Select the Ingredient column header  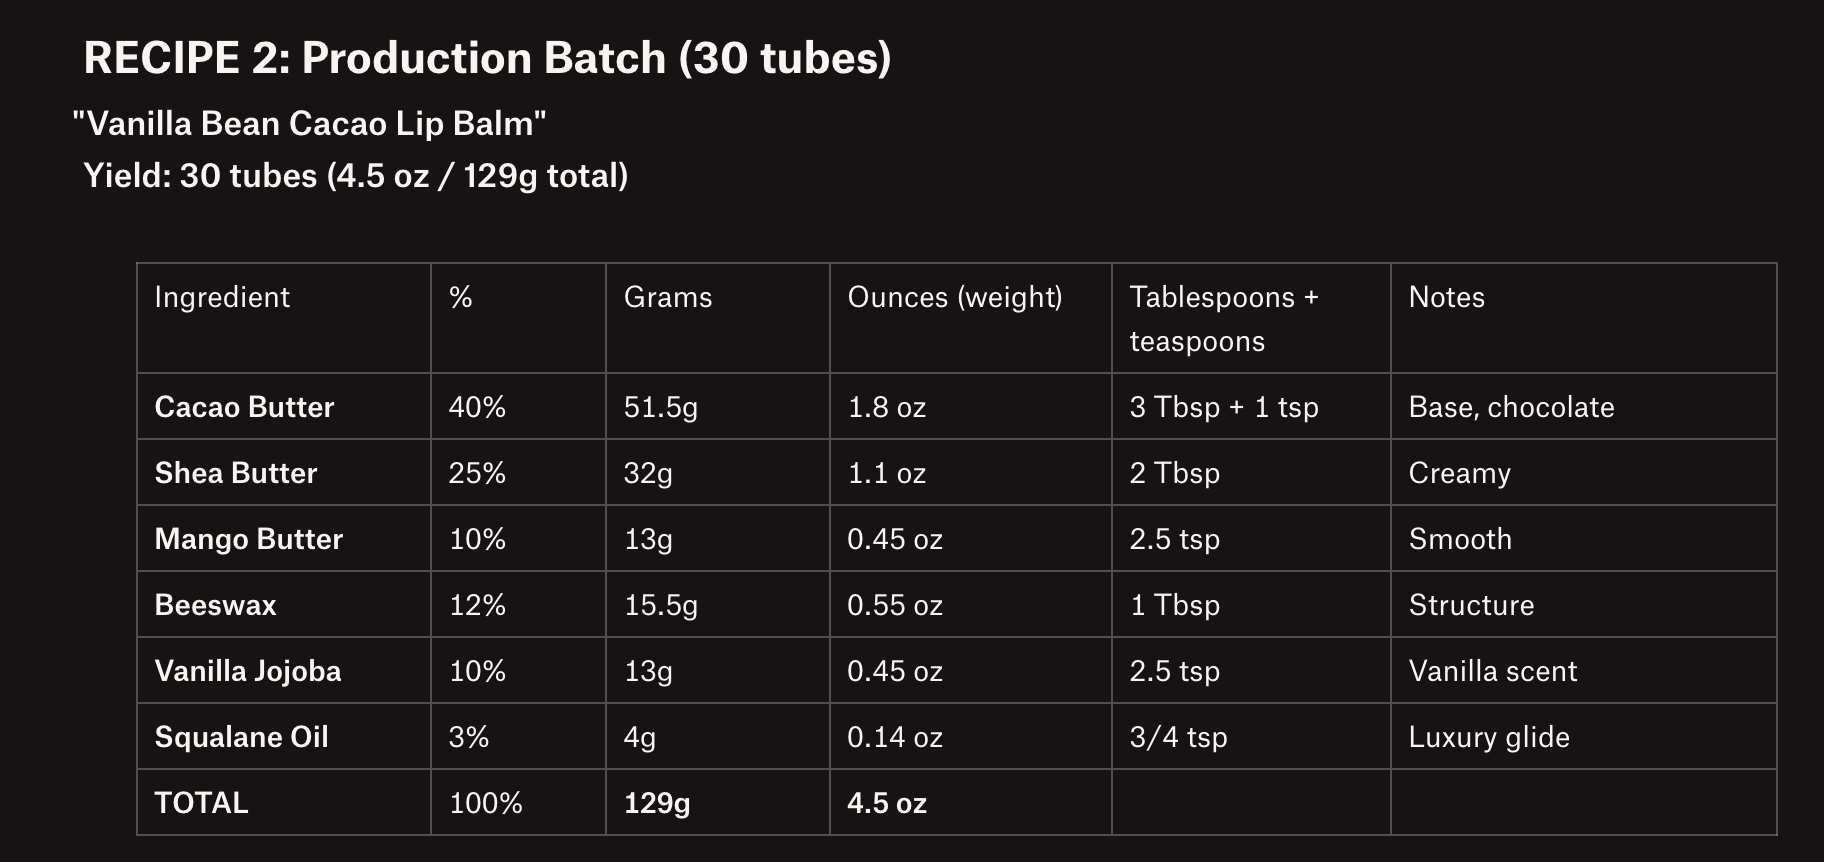pos(222,297)
